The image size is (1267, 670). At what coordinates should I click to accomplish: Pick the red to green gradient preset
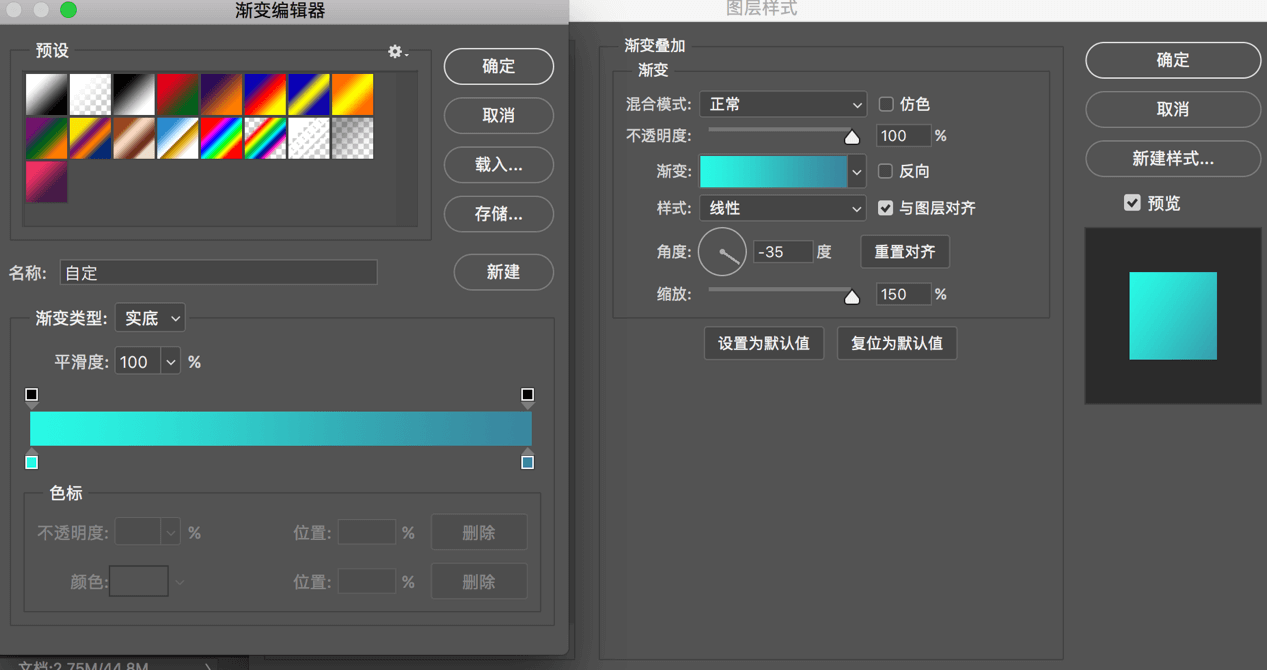pyautogui.click(x=178, y=94)
